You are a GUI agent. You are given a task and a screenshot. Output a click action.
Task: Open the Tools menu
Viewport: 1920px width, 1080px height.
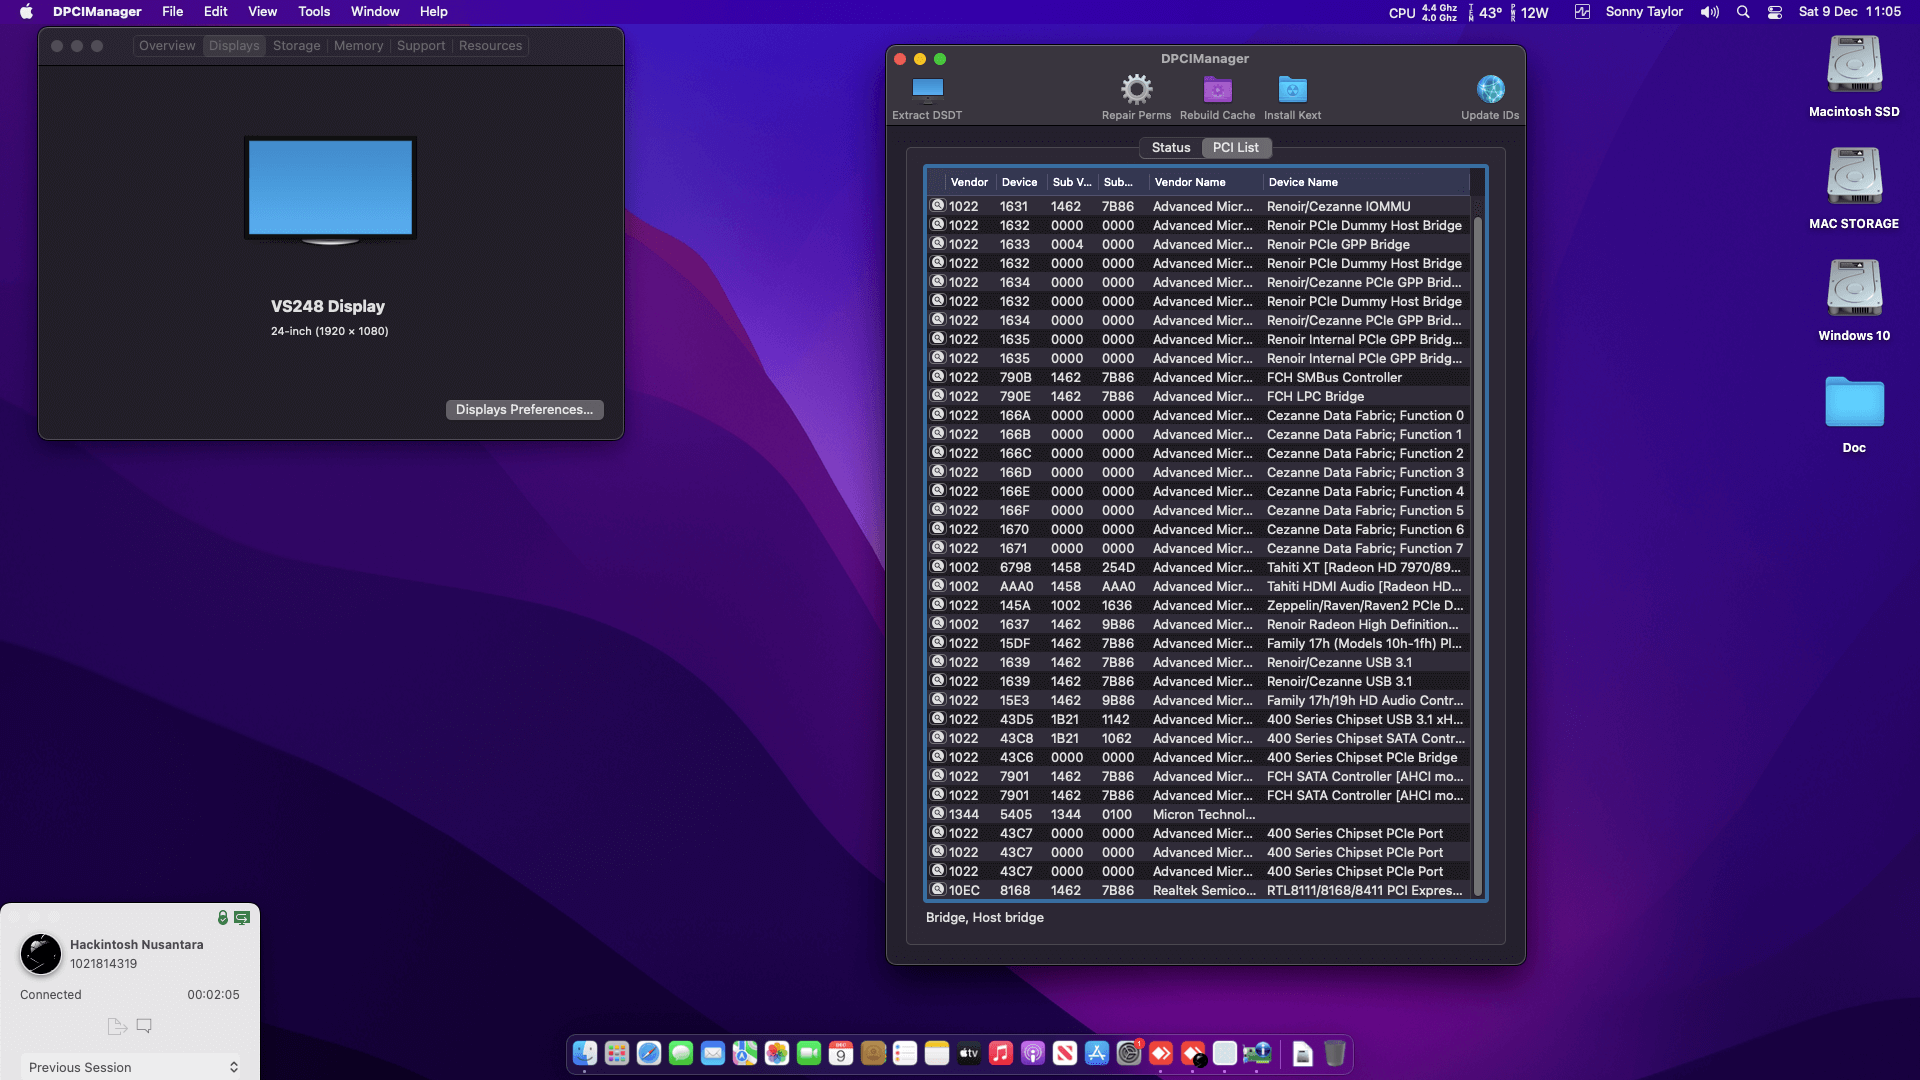(313, 12)
